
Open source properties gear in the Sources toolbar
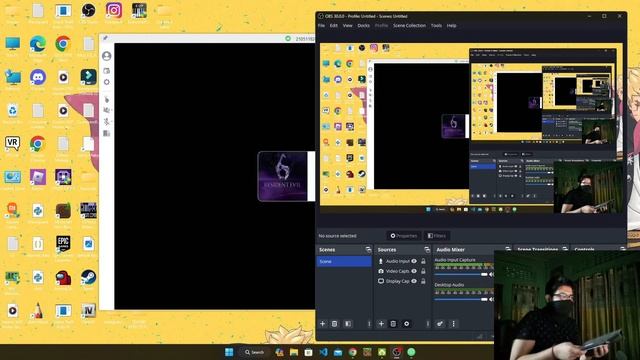click(x=407, y=324)
